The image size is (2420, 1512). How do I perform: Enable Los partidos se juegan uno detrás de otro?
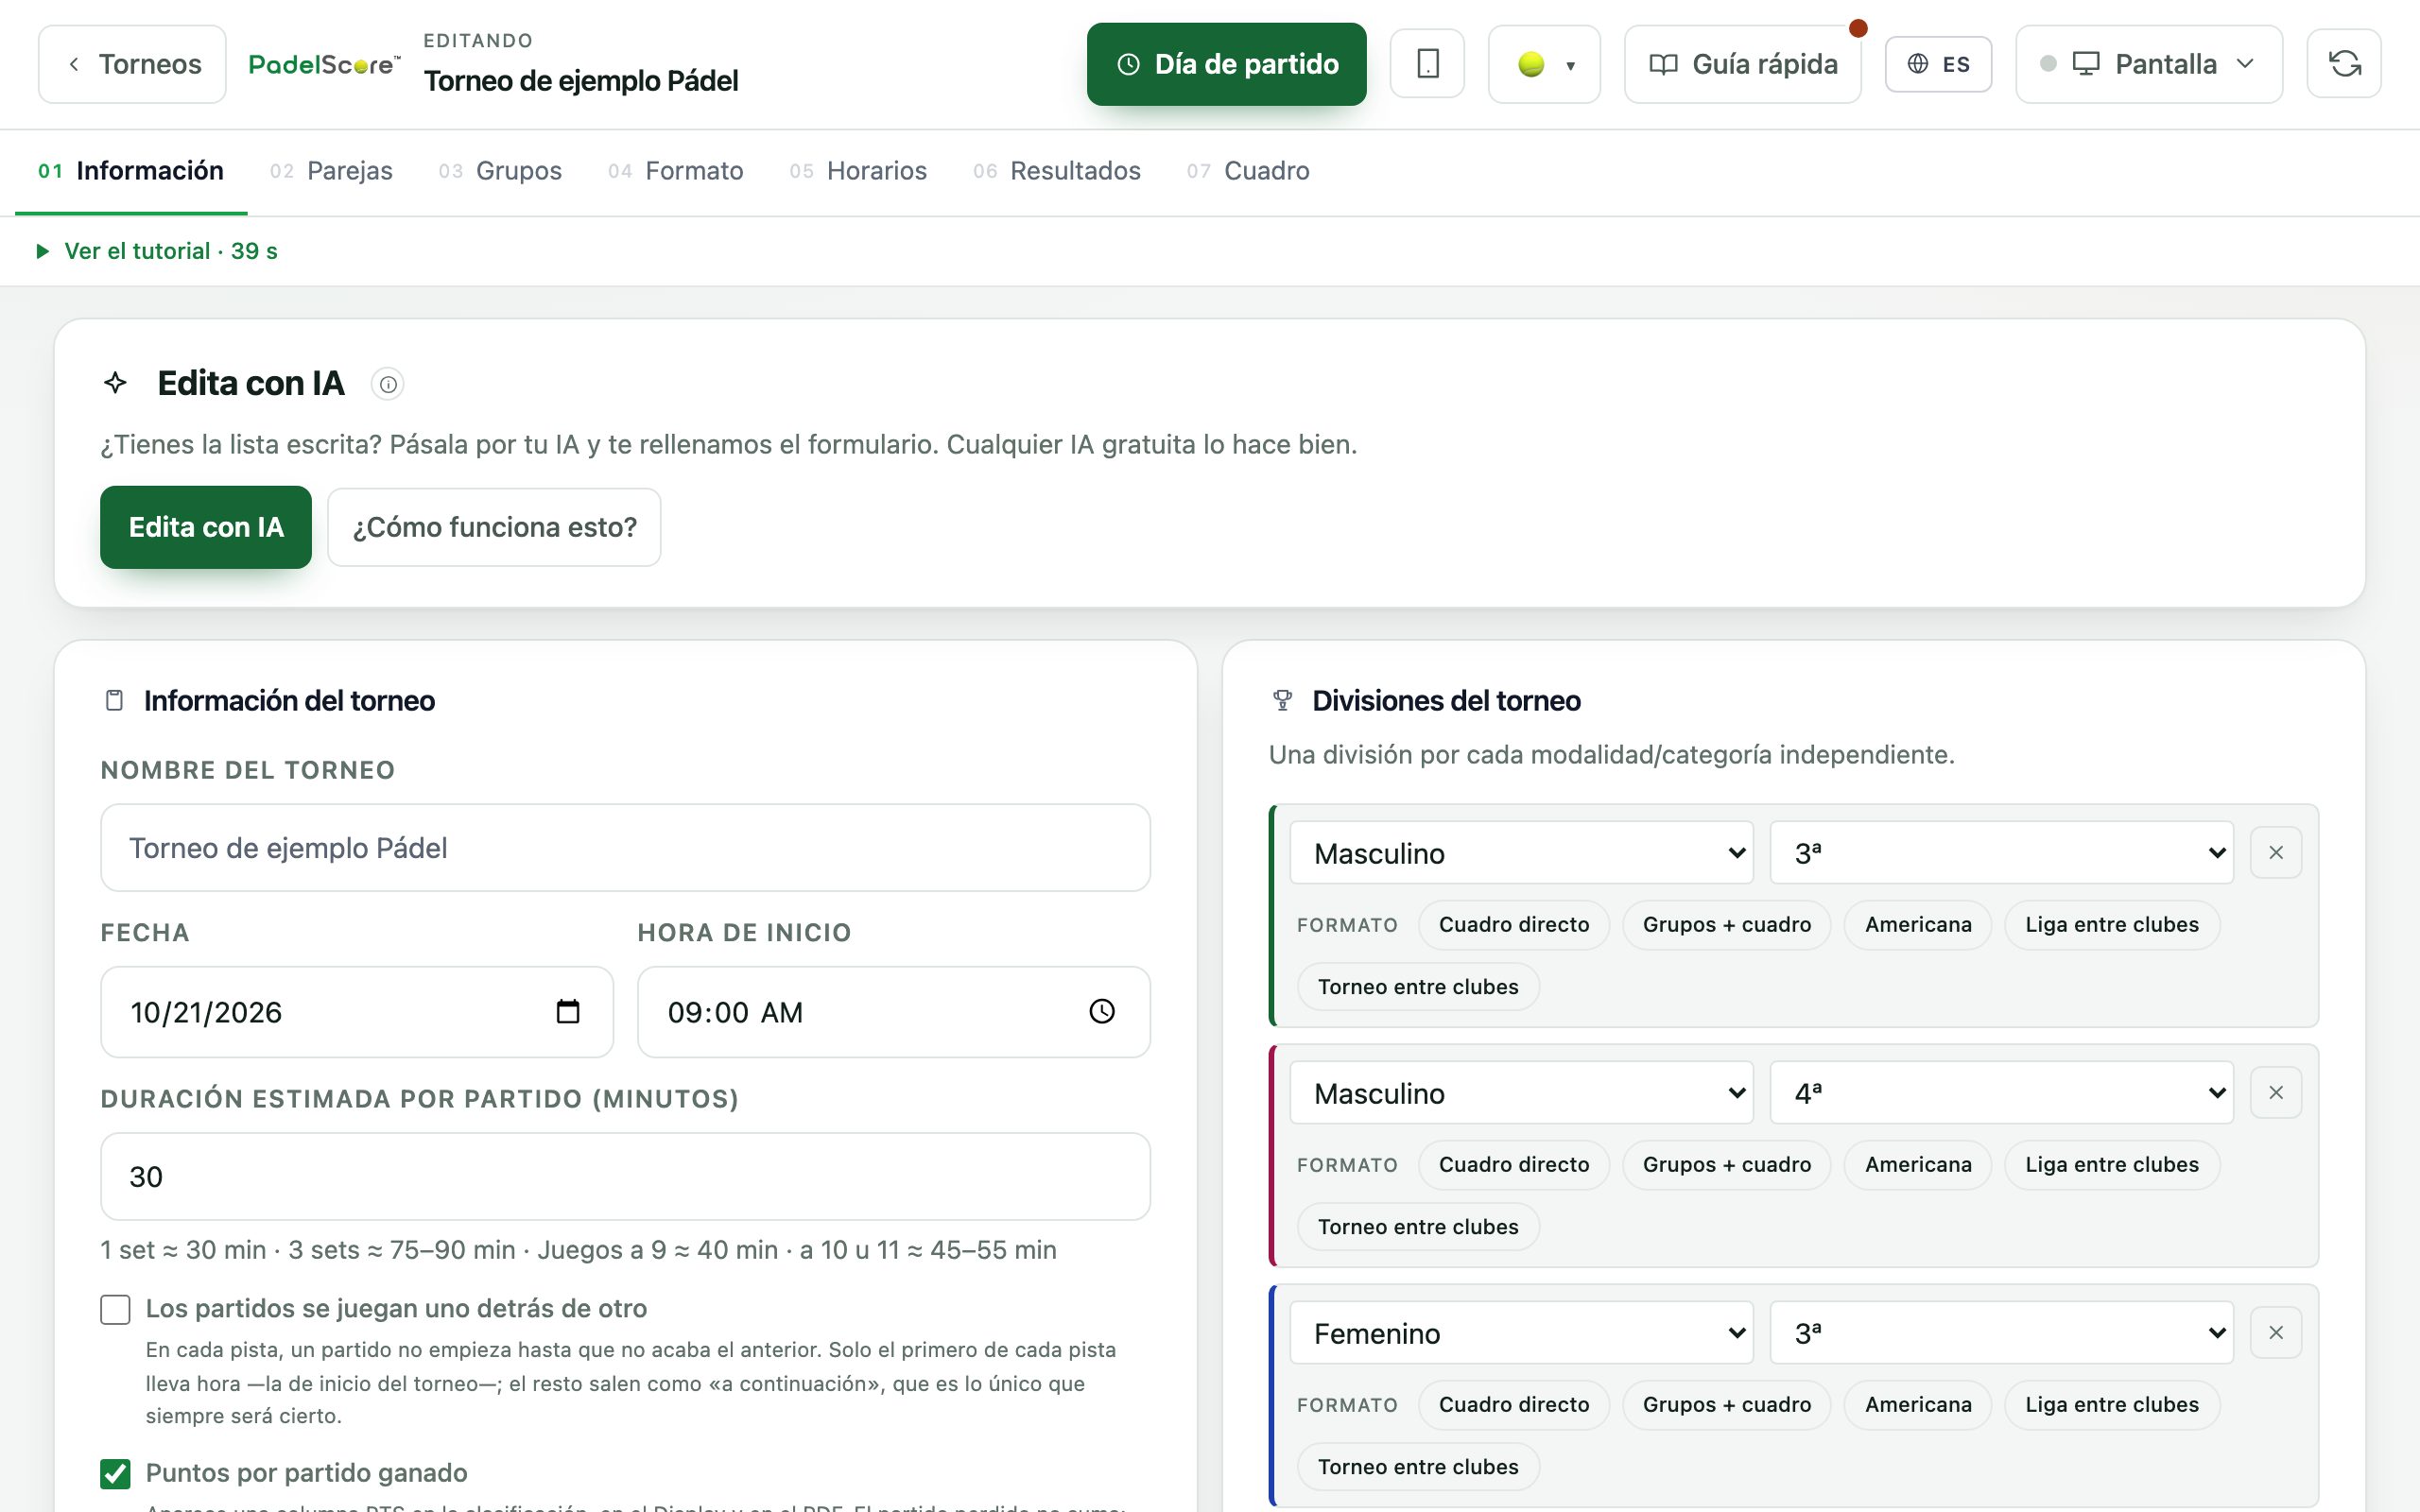tap(115, 1309)
